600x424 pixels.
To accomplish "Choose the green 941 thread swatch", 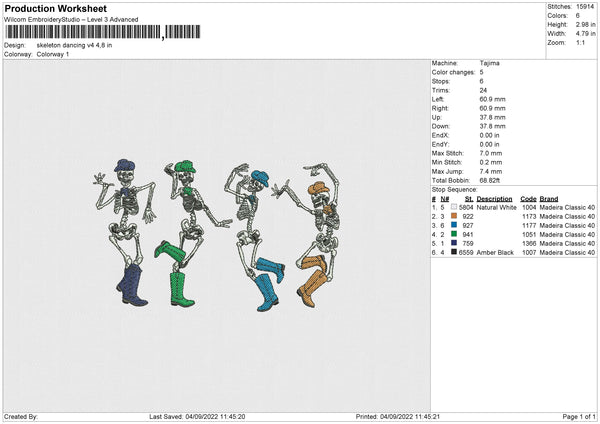I will pyautogui.click(x=454, y=234).
